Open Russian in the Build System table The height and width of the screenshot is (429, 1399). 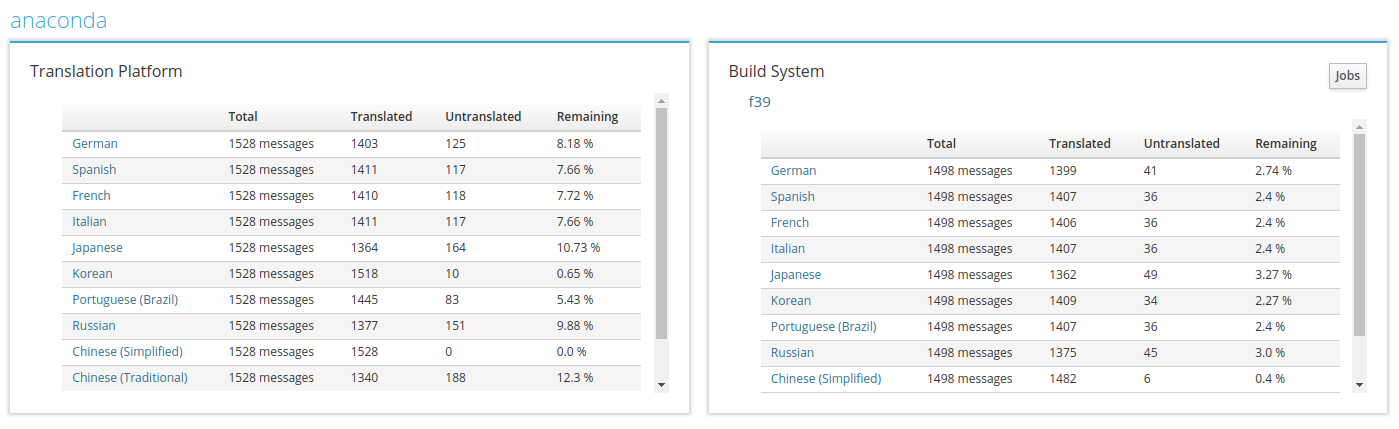[x=792, y=353]
